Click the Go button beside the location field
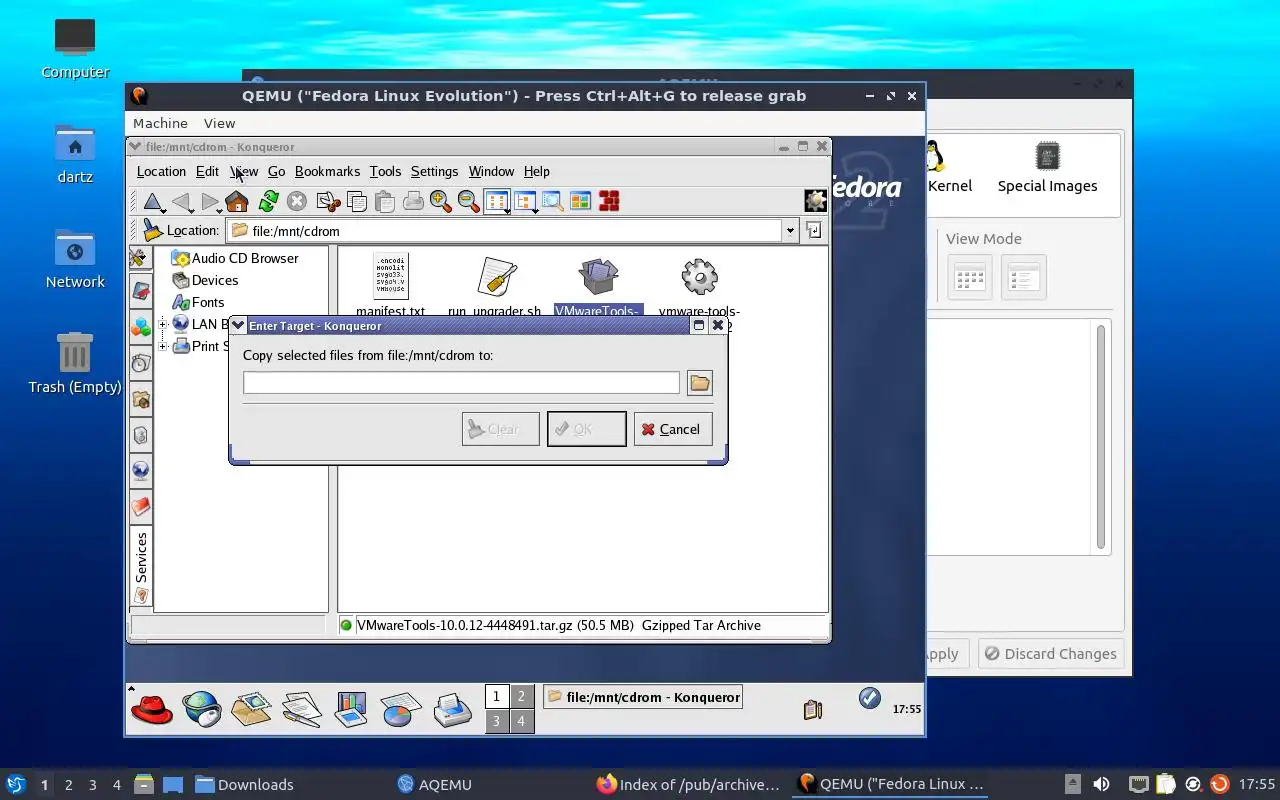Screen dimensions: 1280x800 pos(814,231)
